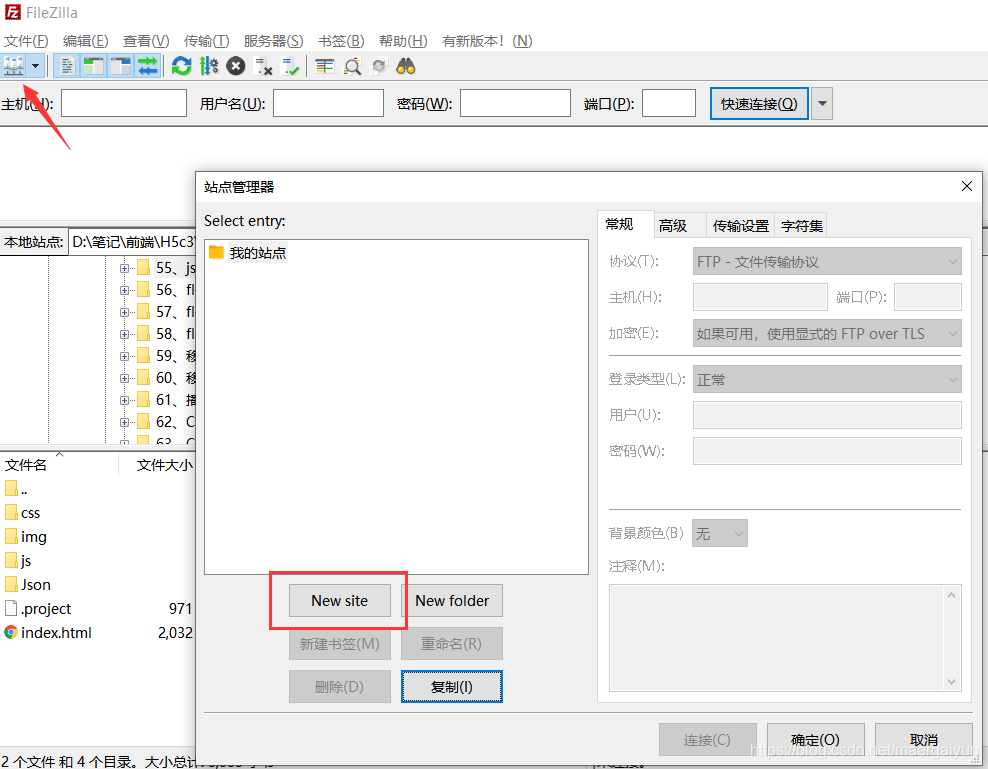
Task: Open the 背景颜色(B) dropdown
Action: 720,533
